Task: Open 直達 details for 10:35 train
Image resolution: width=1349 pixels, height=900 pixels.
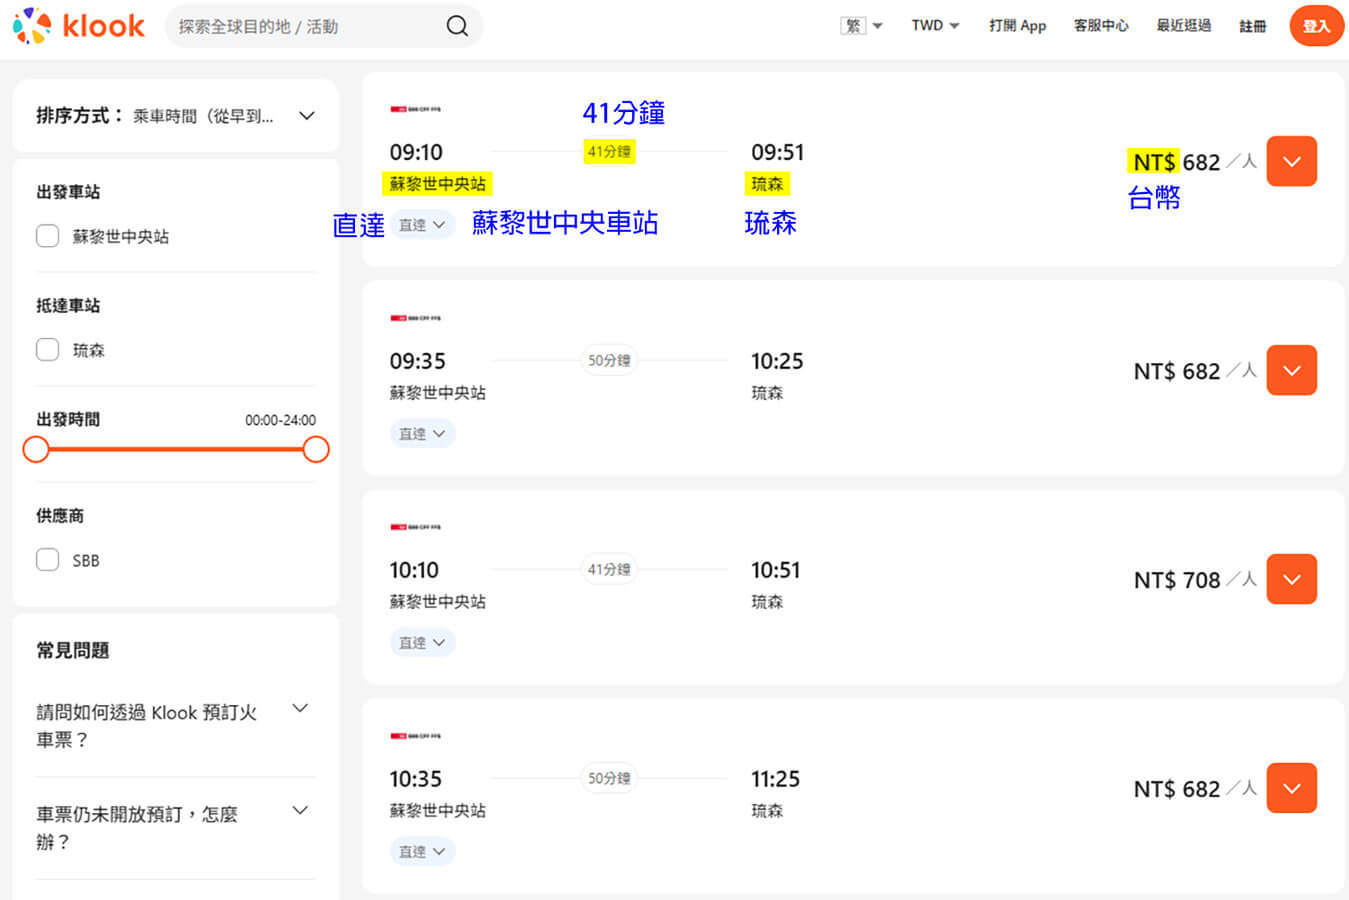Action: (x=422, y=852)
